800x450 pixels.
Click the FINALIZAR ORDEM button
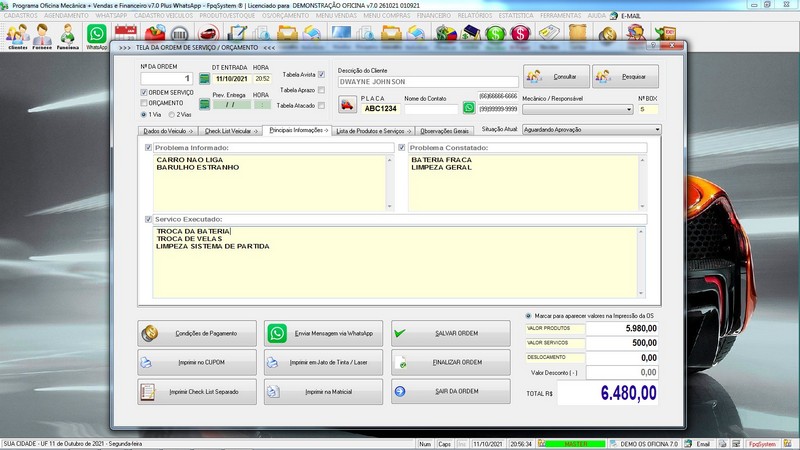coord(451,362)
